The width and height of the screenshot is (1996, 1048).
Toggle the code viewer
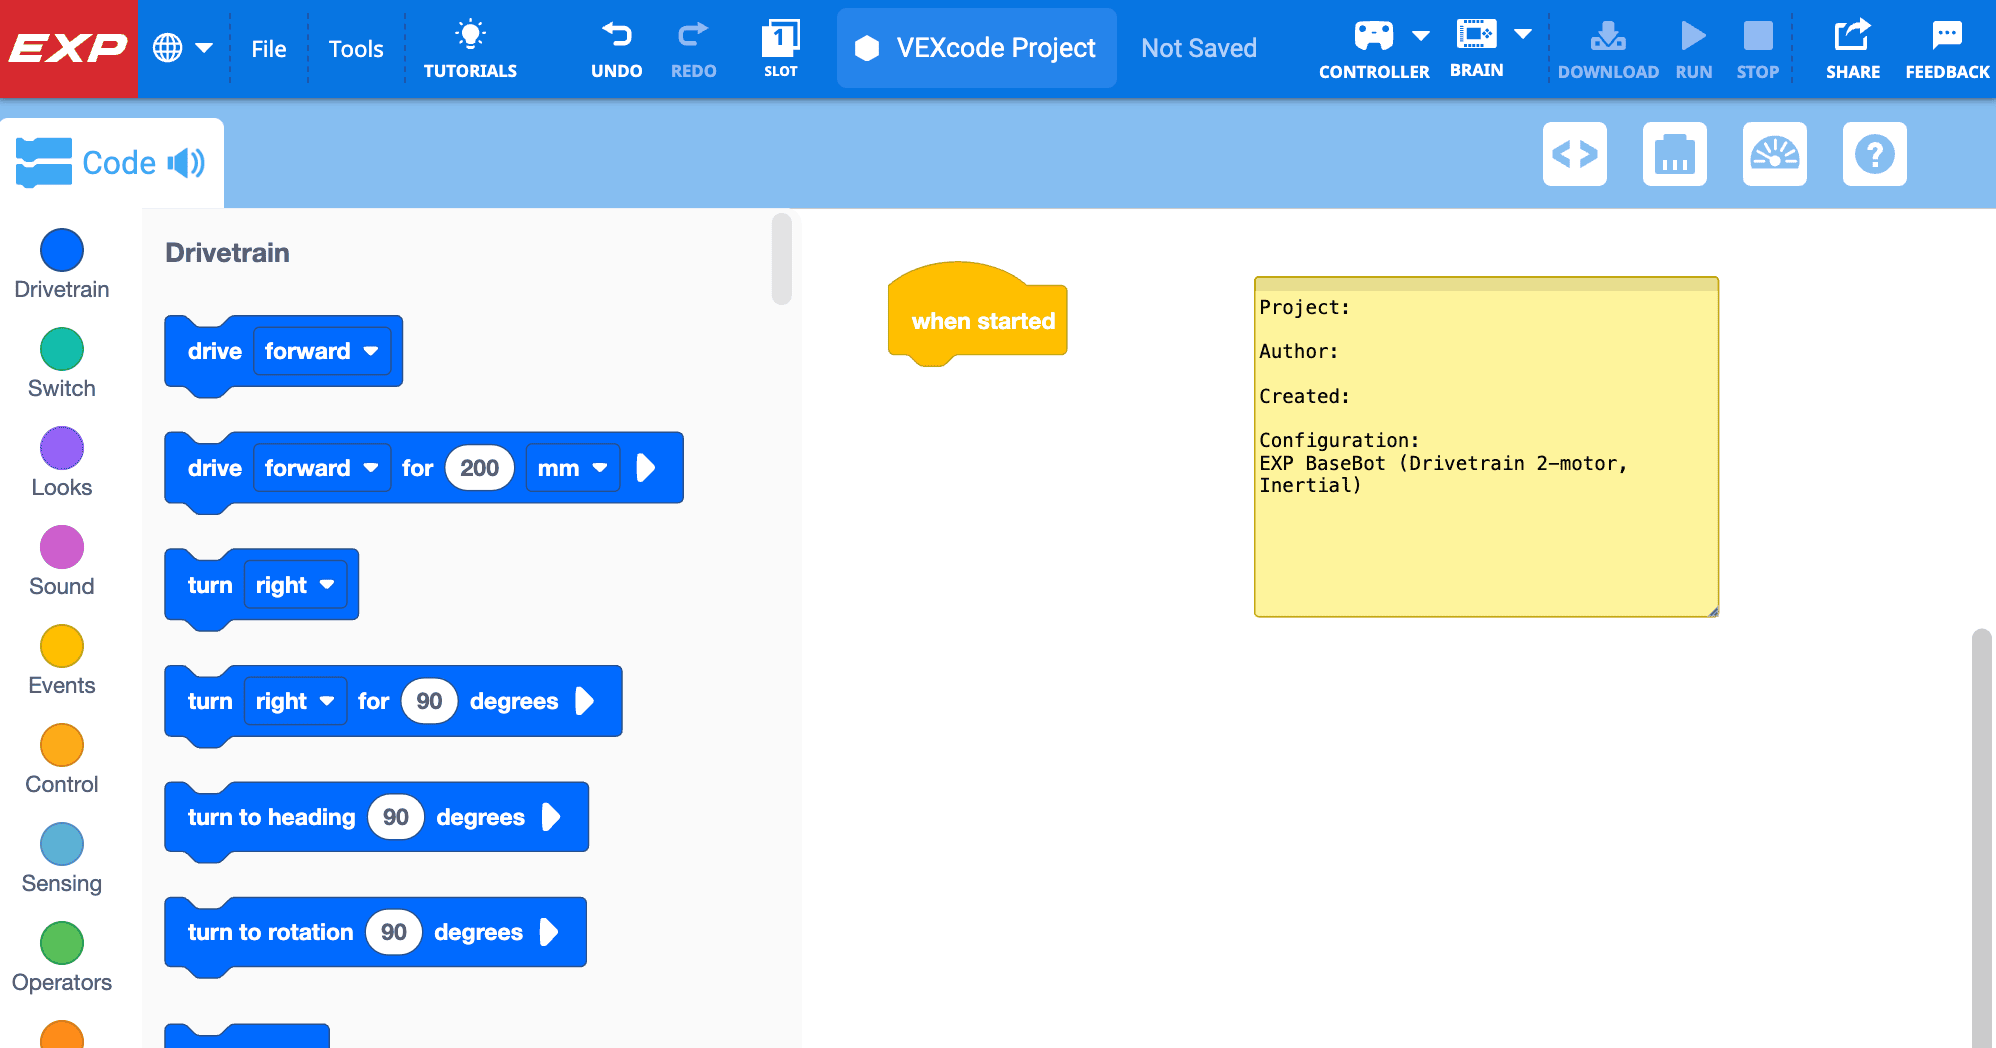click(1574, 154)
